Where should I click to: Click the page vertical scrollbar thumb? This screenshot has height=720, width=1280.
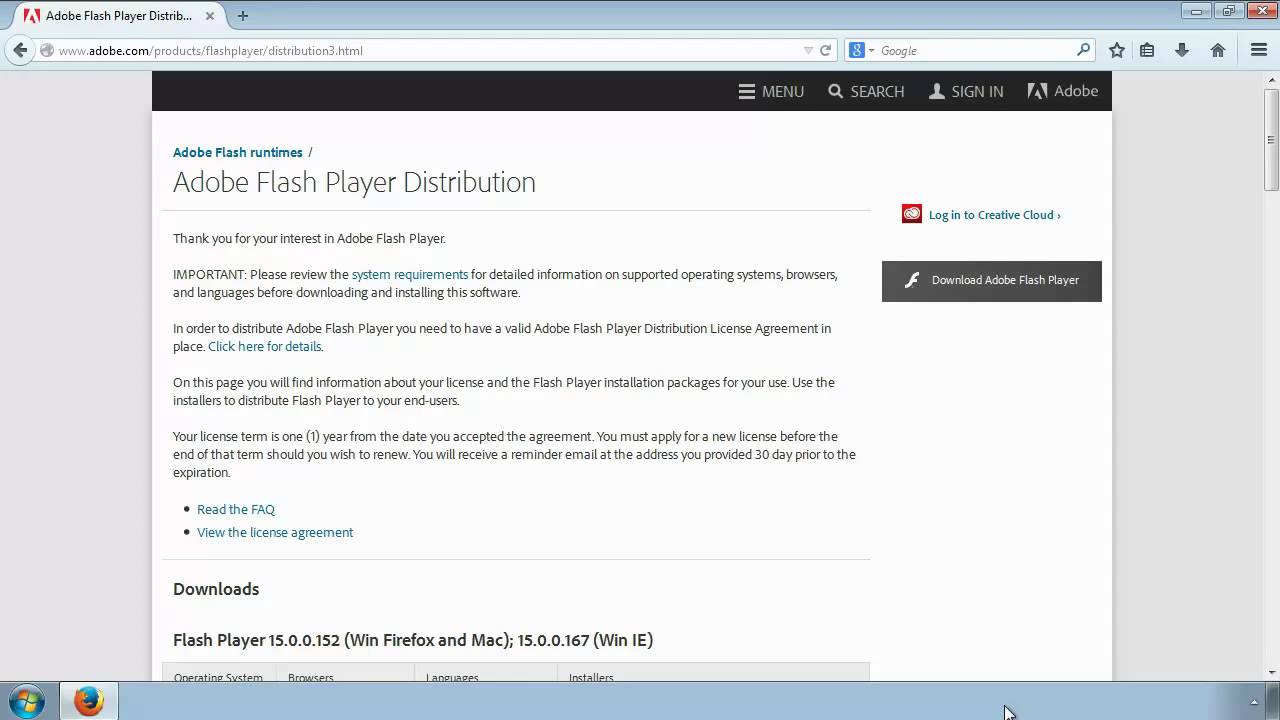[x=1271, y=139]
